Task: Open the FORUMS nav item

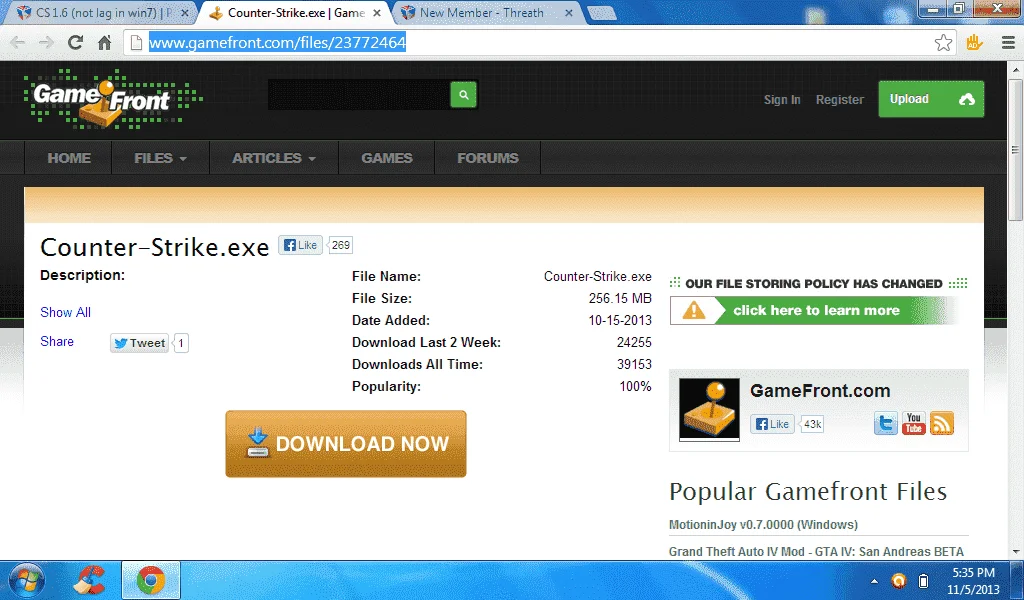Action: coord(488,158)
